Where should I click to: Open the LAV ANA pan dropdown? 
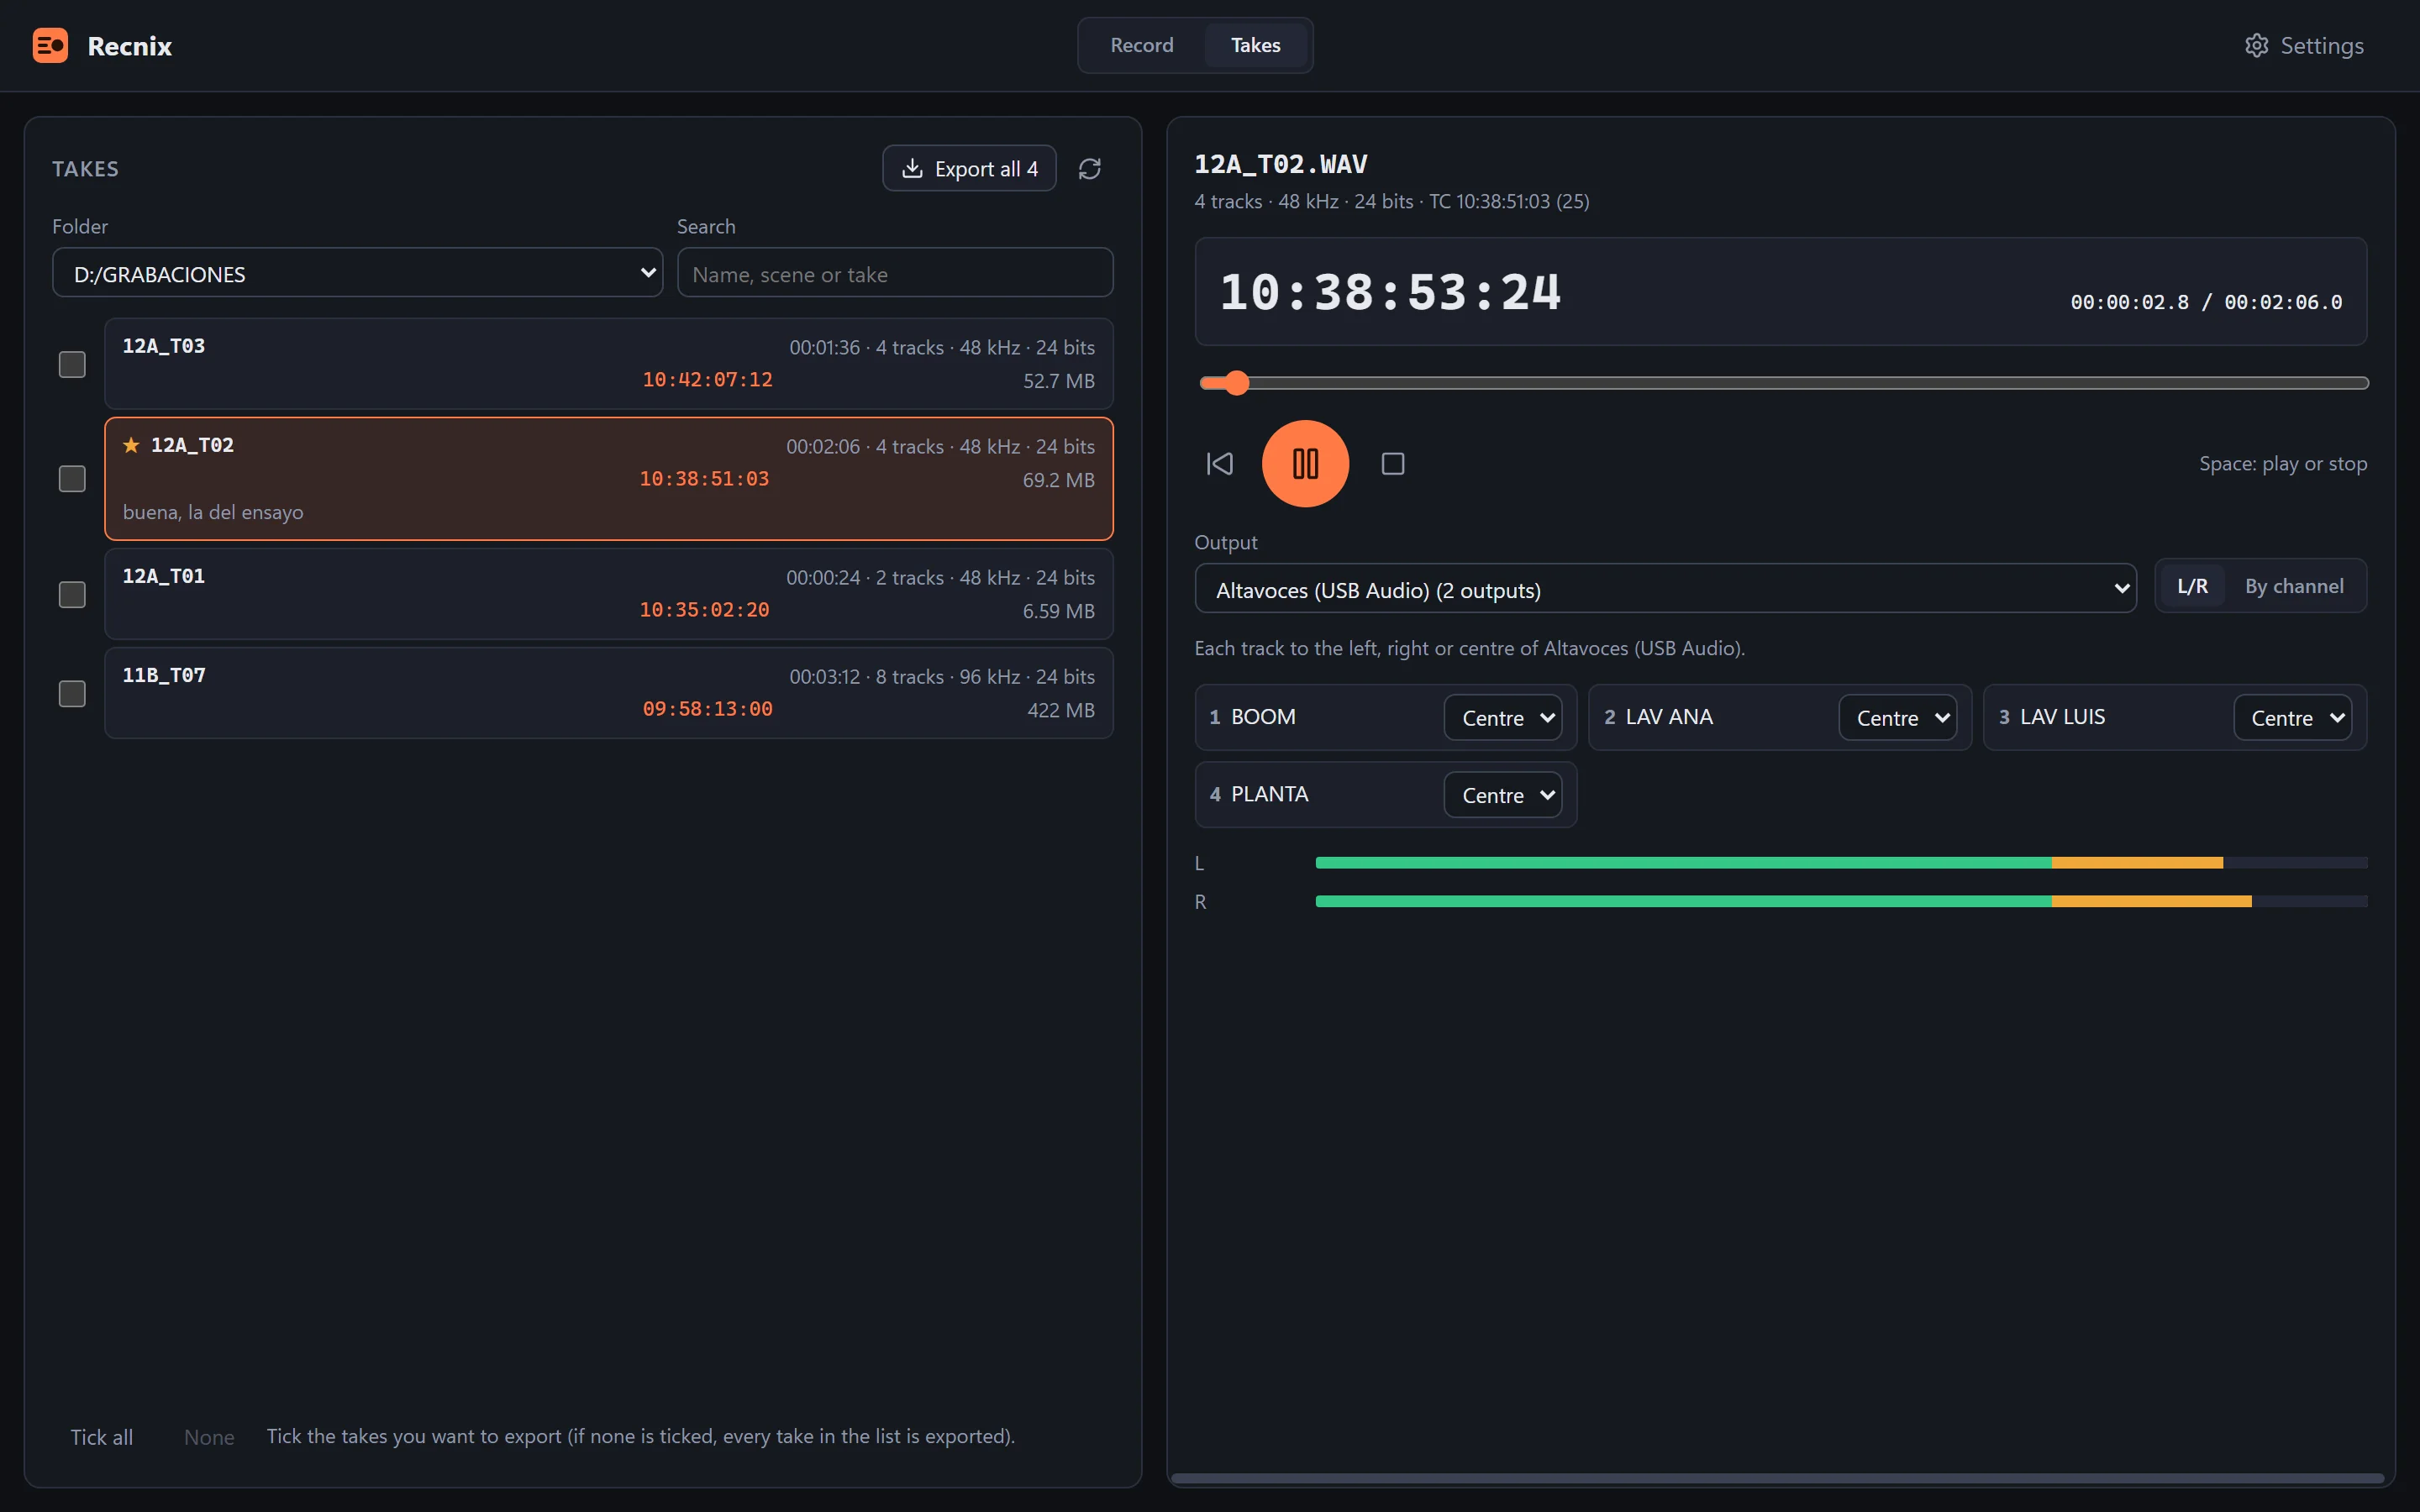click(1897, 718)
